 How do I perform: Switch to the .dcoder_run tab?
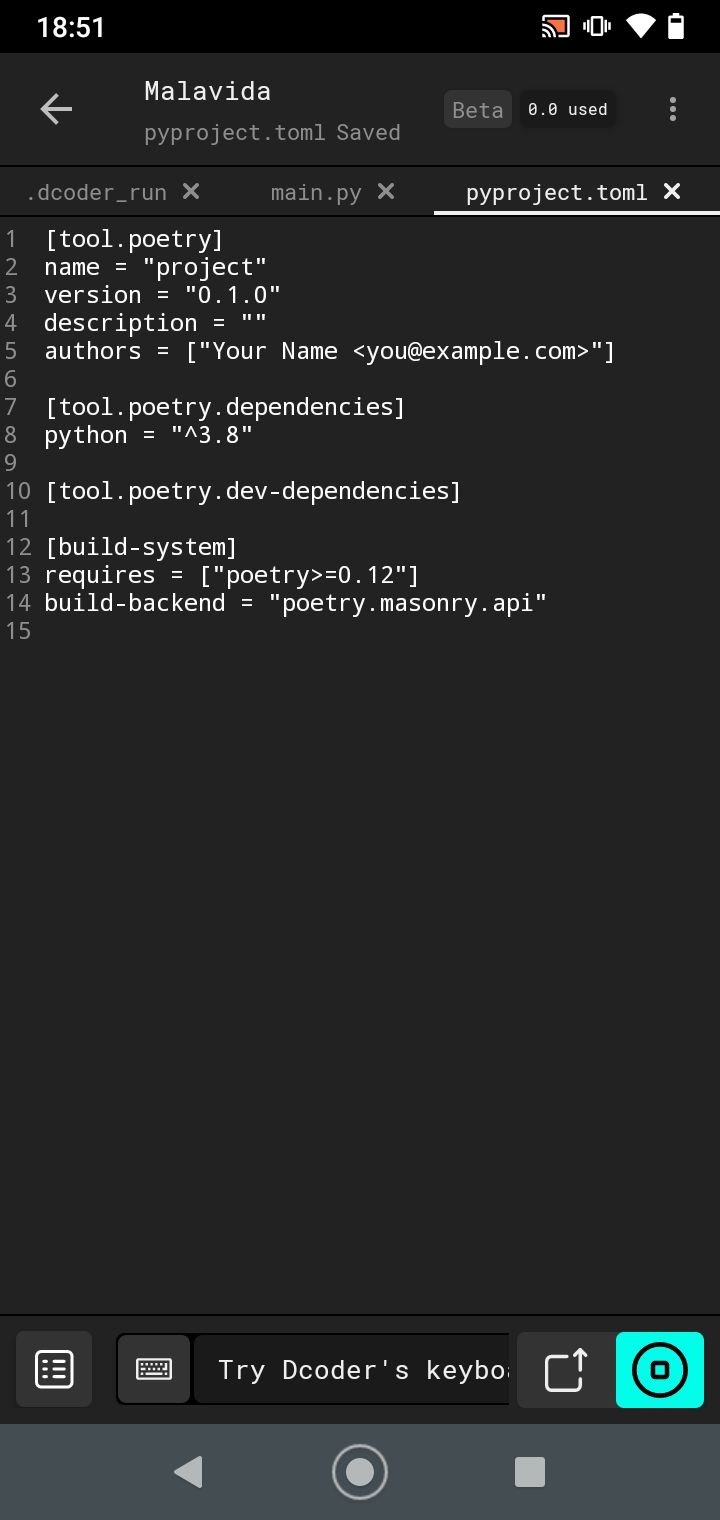(96, 192)
